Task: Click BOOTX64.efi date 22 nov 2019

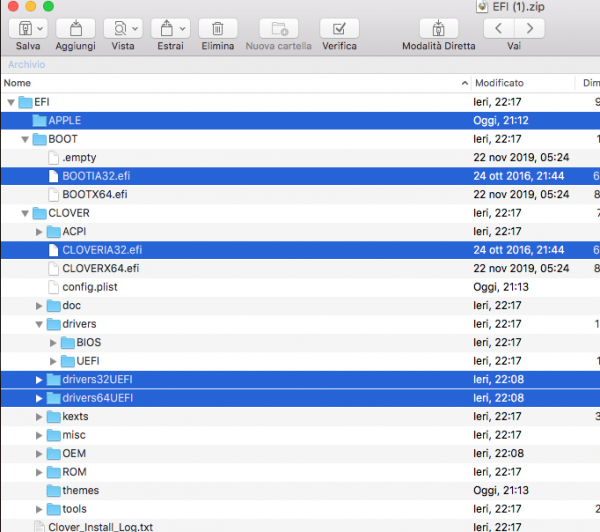Action: point(521,194)
